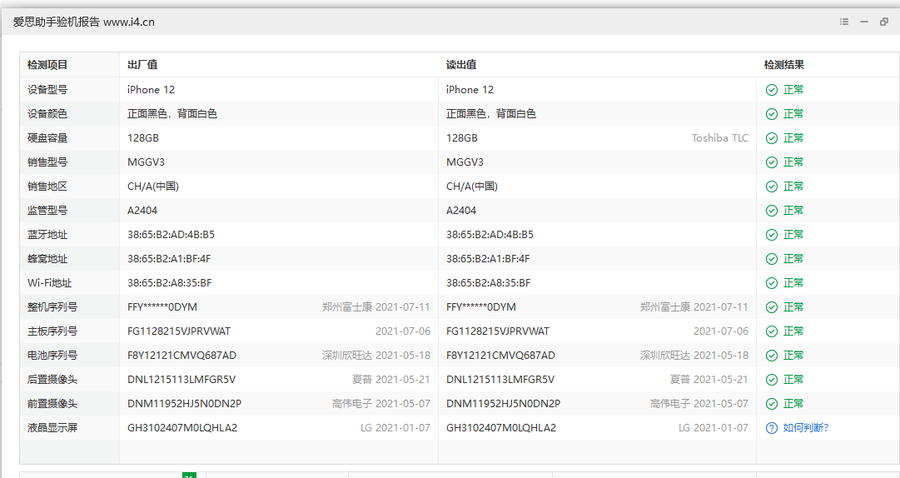Image resolution: width=900 pixels, height=478 pixels.
Task: Restore the report window size
Action: pos(884,22)
